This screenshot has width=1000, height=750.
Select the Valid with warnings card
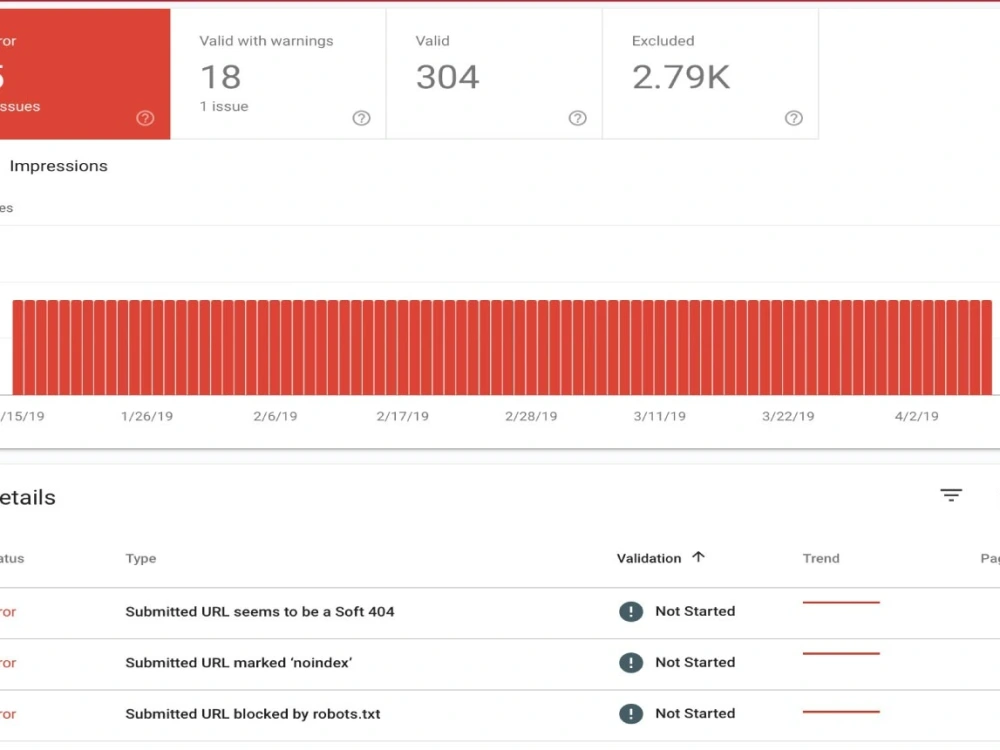click(278, 73)
